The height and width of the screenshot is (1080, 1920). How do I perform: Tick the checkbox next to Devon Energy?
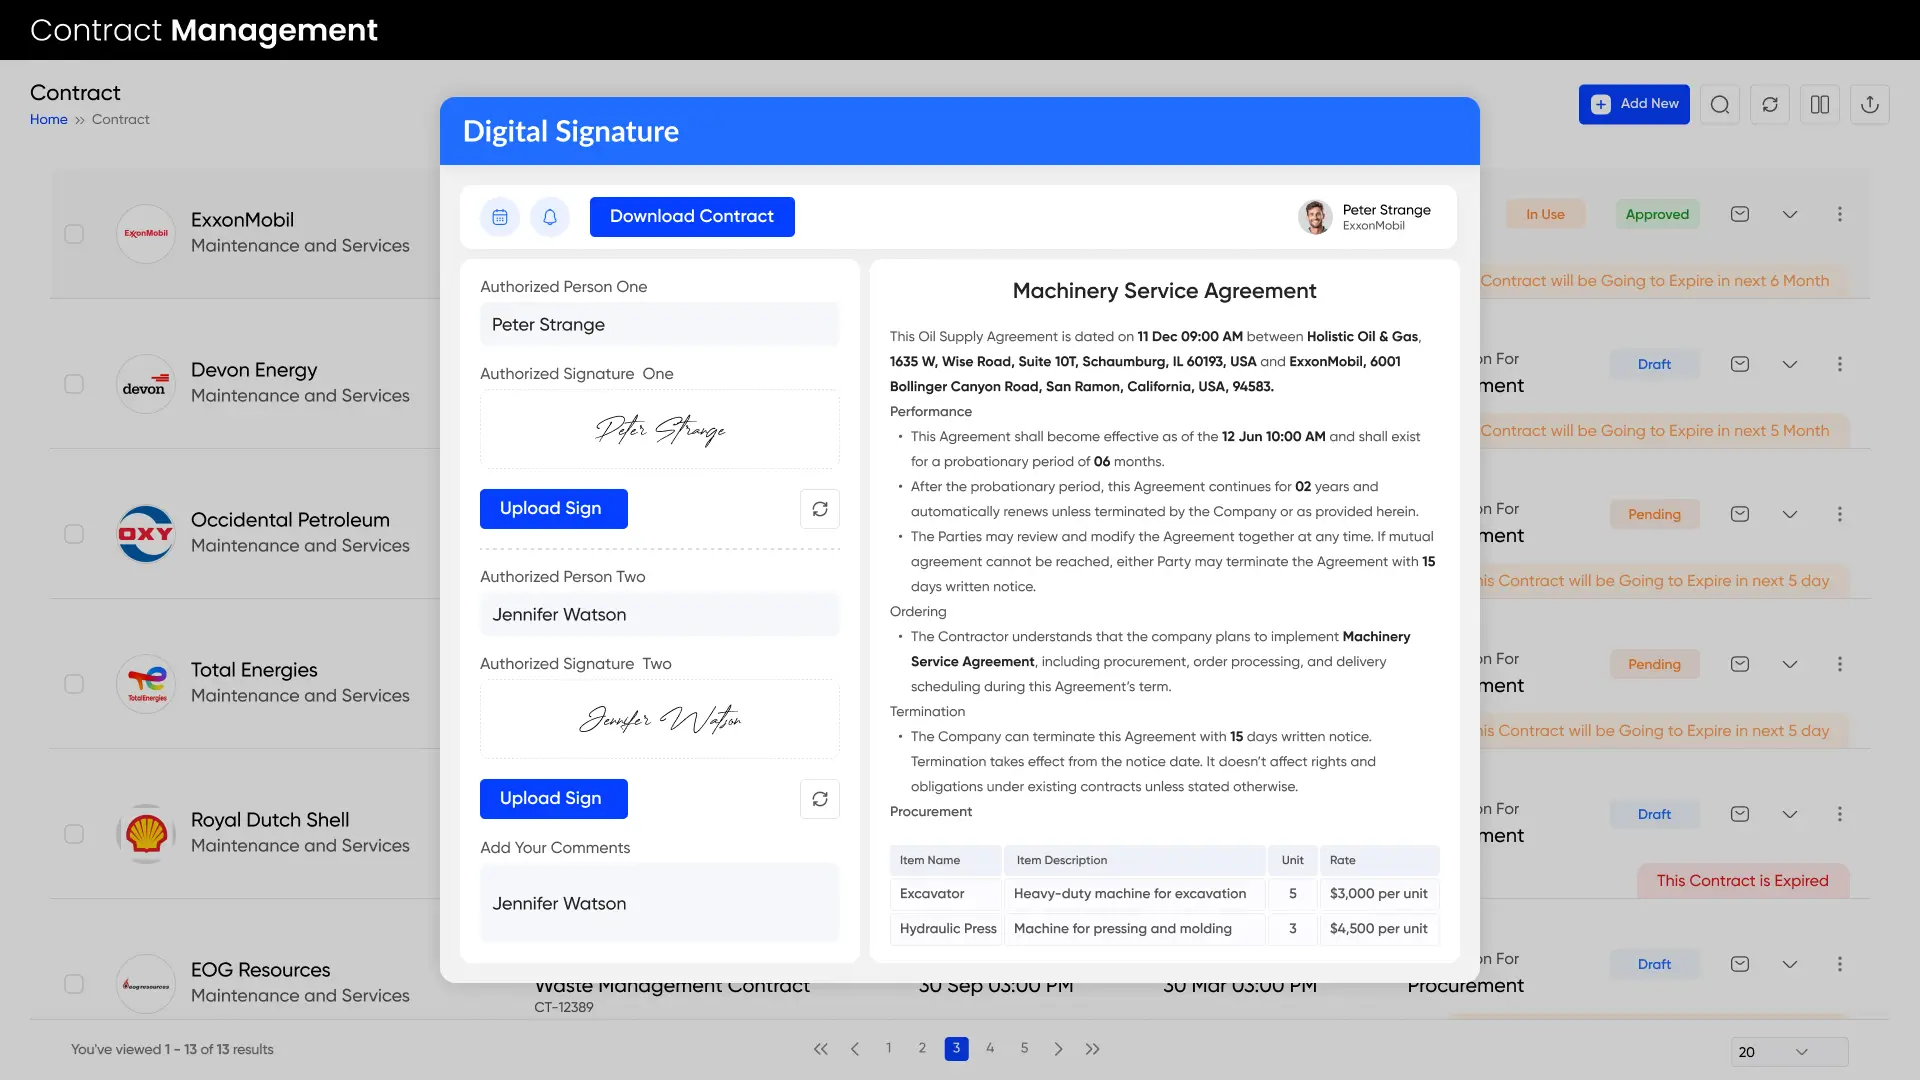[x=74, y=383]
